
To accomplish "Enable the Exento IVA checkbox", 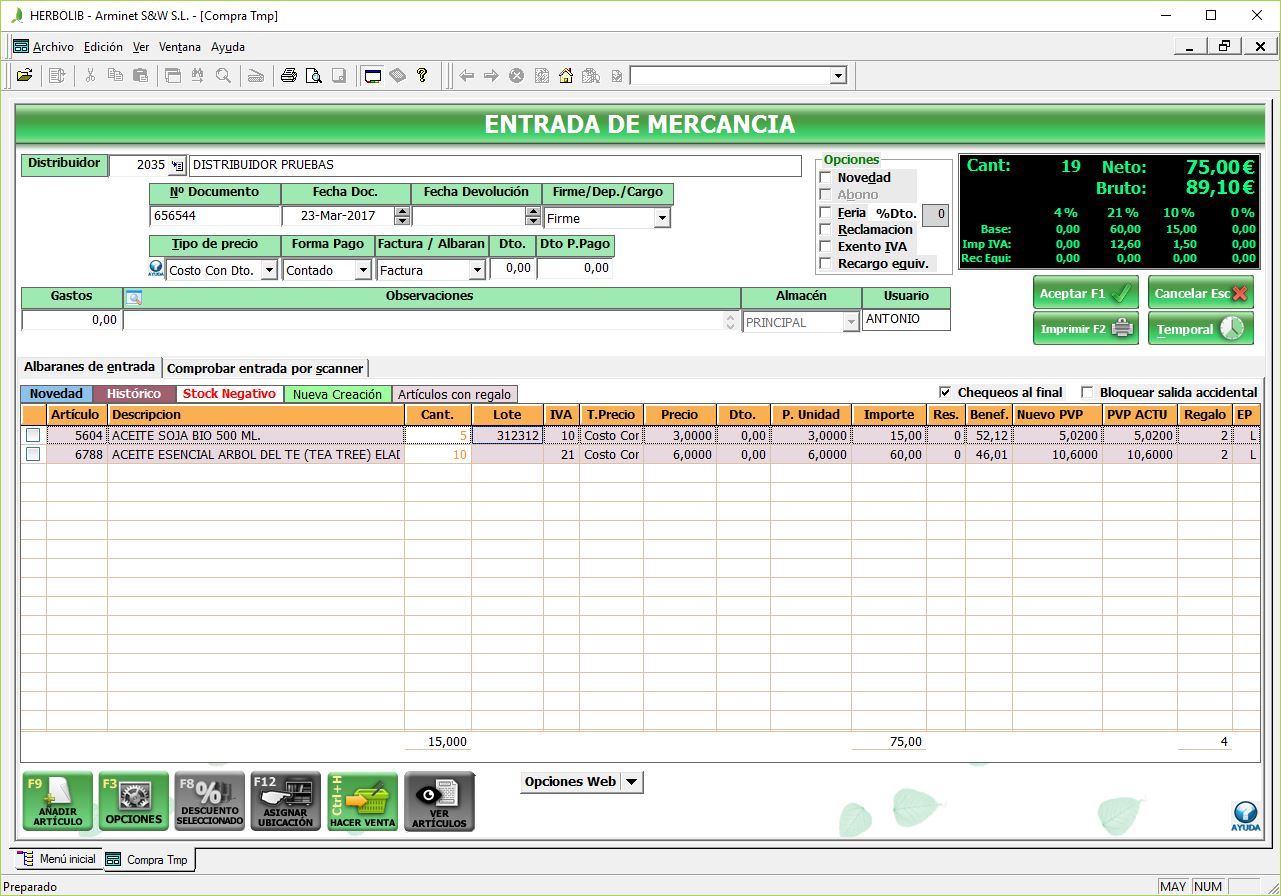I will (x=825, y=247).
